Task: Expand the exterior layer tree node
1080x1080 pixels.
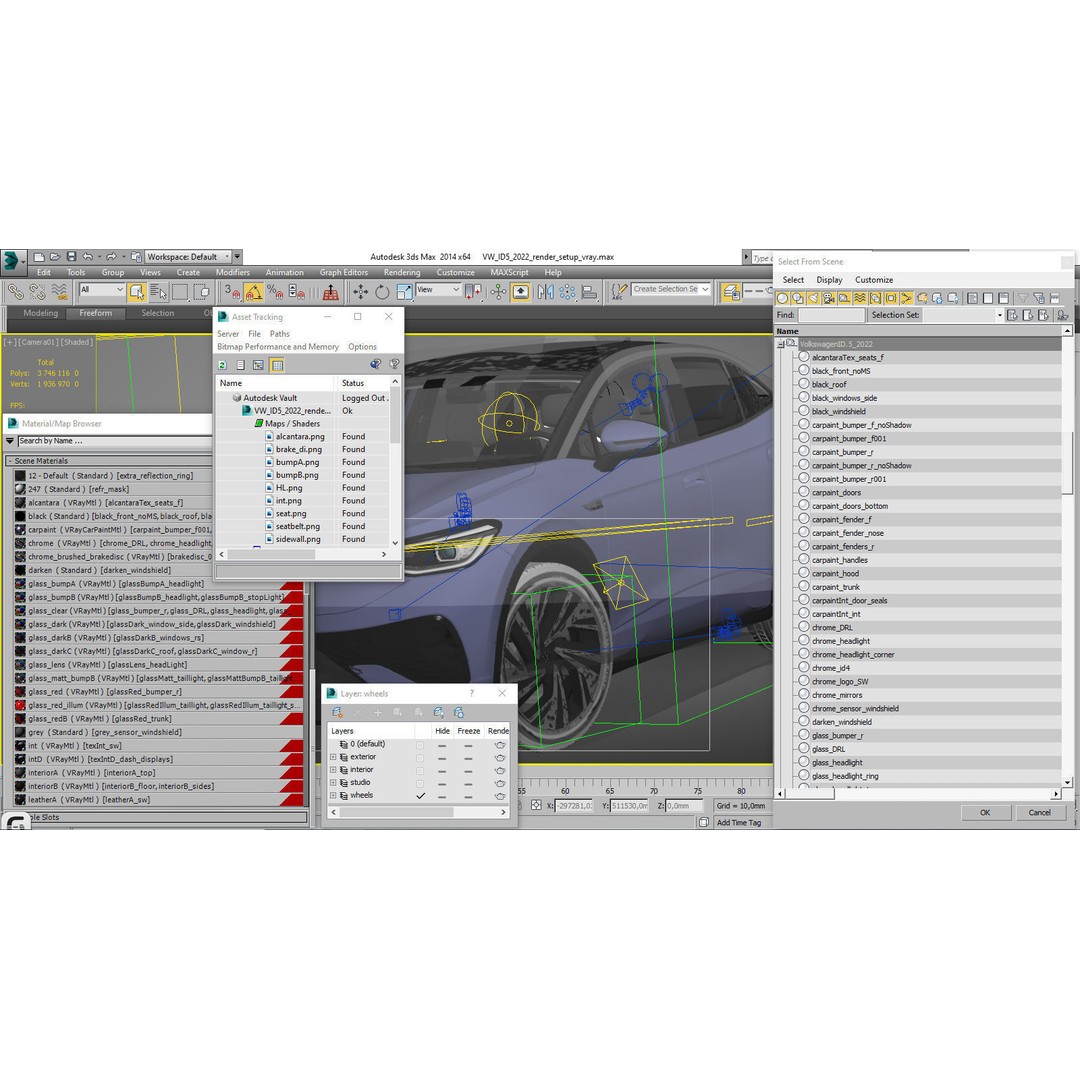Action: coord(333,757)
